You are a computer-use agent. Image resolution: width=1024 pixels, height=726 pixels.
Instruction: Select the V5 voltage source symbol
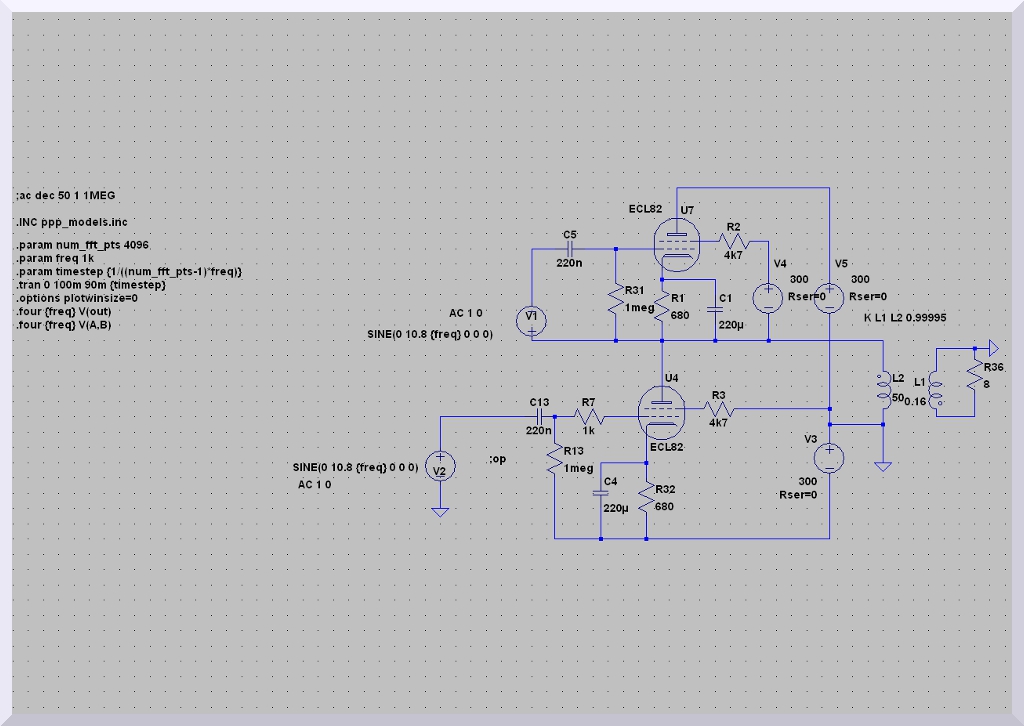pyautogui.click(x=829, y=300)
